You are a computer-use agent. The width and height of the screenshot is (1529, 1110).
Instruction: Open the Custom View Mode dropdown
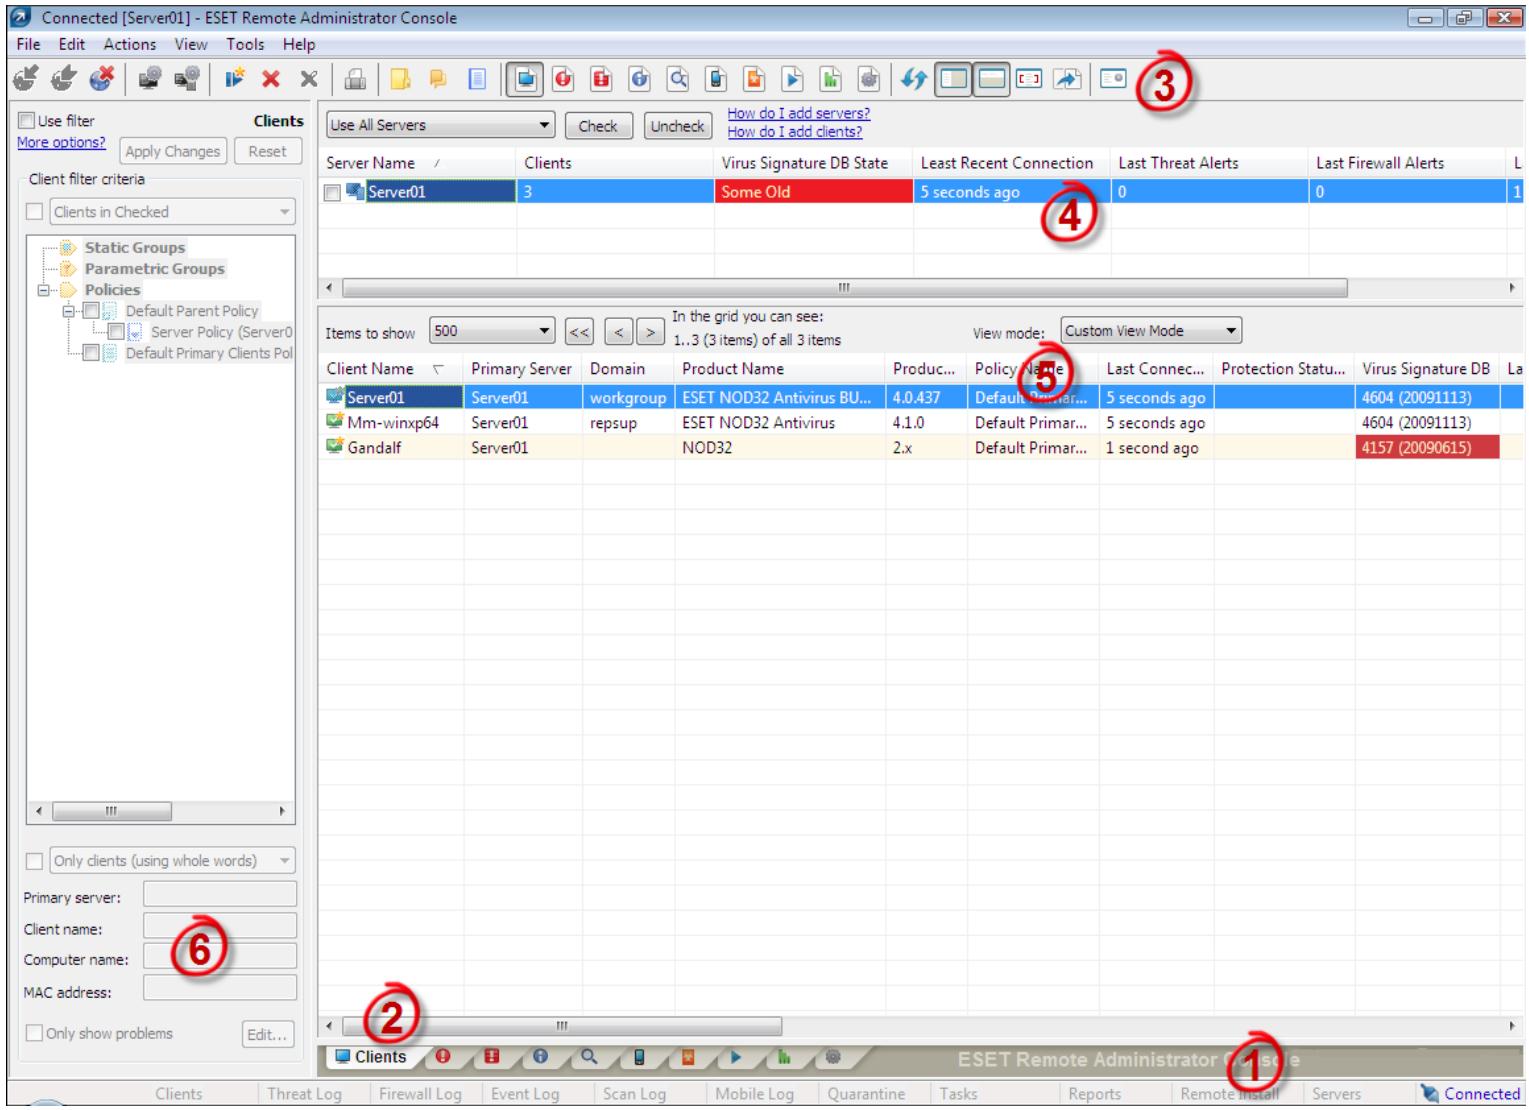1151,331
